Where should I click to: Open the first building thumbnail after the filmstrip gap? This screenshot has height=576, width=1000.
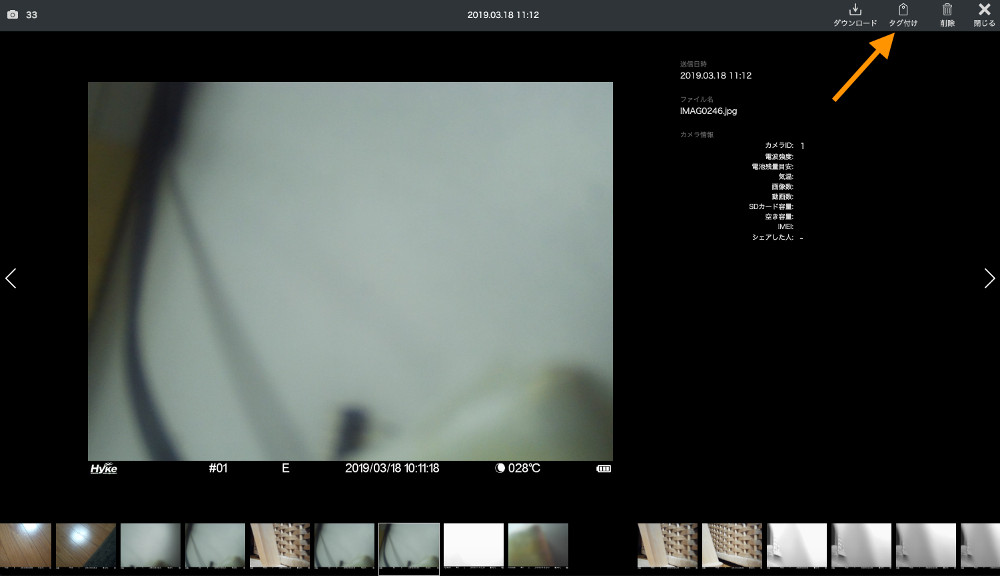pos(667,546)
